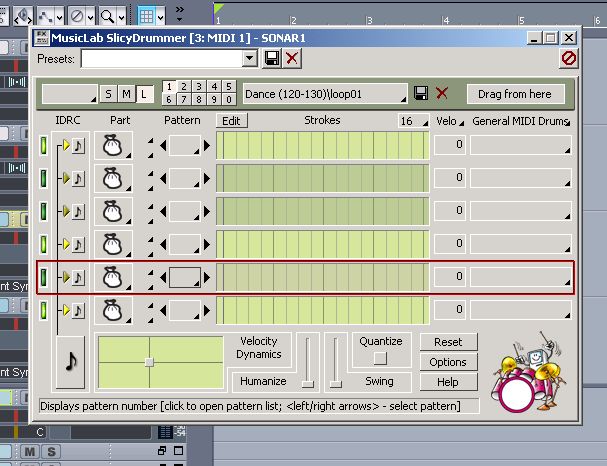Click the drummer cartoon logo
The height and width of the screenshot is (466, 607).
tap(528, 372)
